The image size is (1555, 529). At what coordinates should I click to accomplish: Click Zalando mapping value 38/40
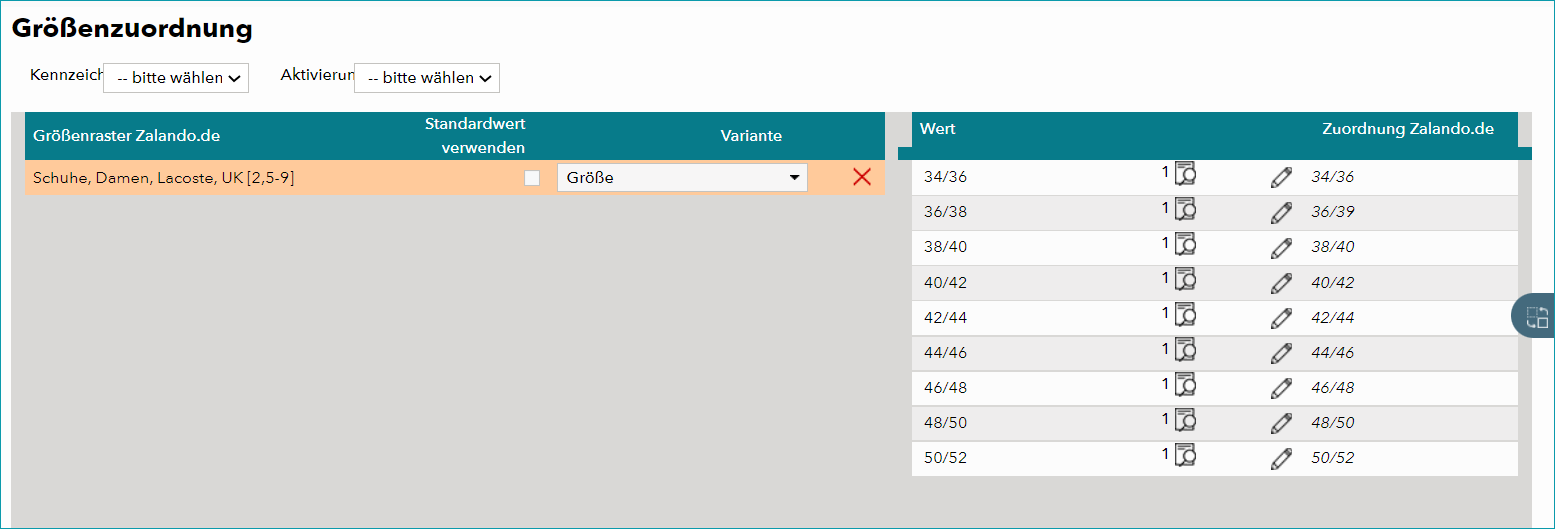[x=1333, y=247]
